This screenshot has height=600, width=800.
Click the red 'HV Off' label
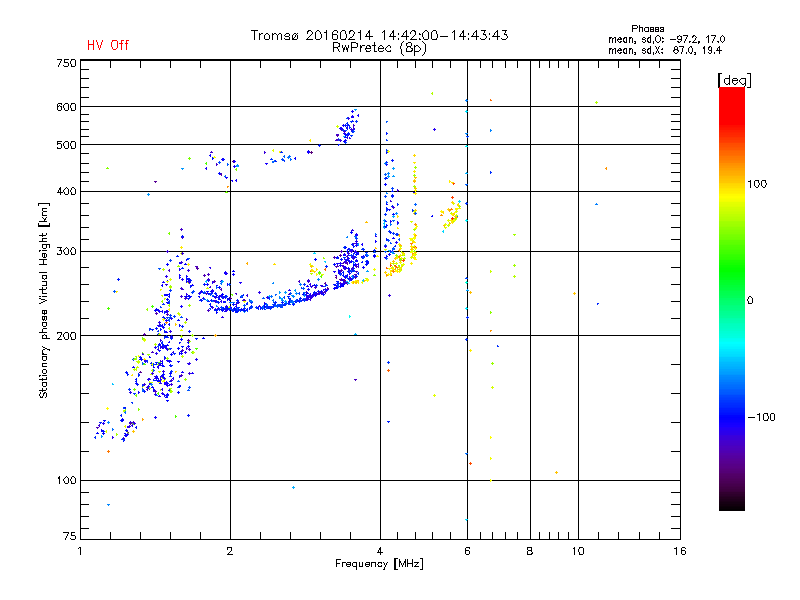(108, 45)
